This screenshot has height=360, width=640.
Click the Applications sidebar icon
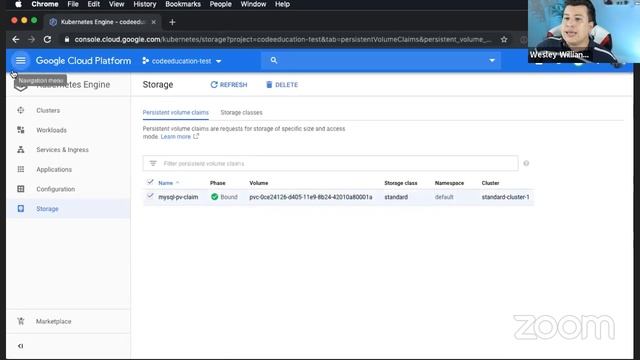pos(20,169)
